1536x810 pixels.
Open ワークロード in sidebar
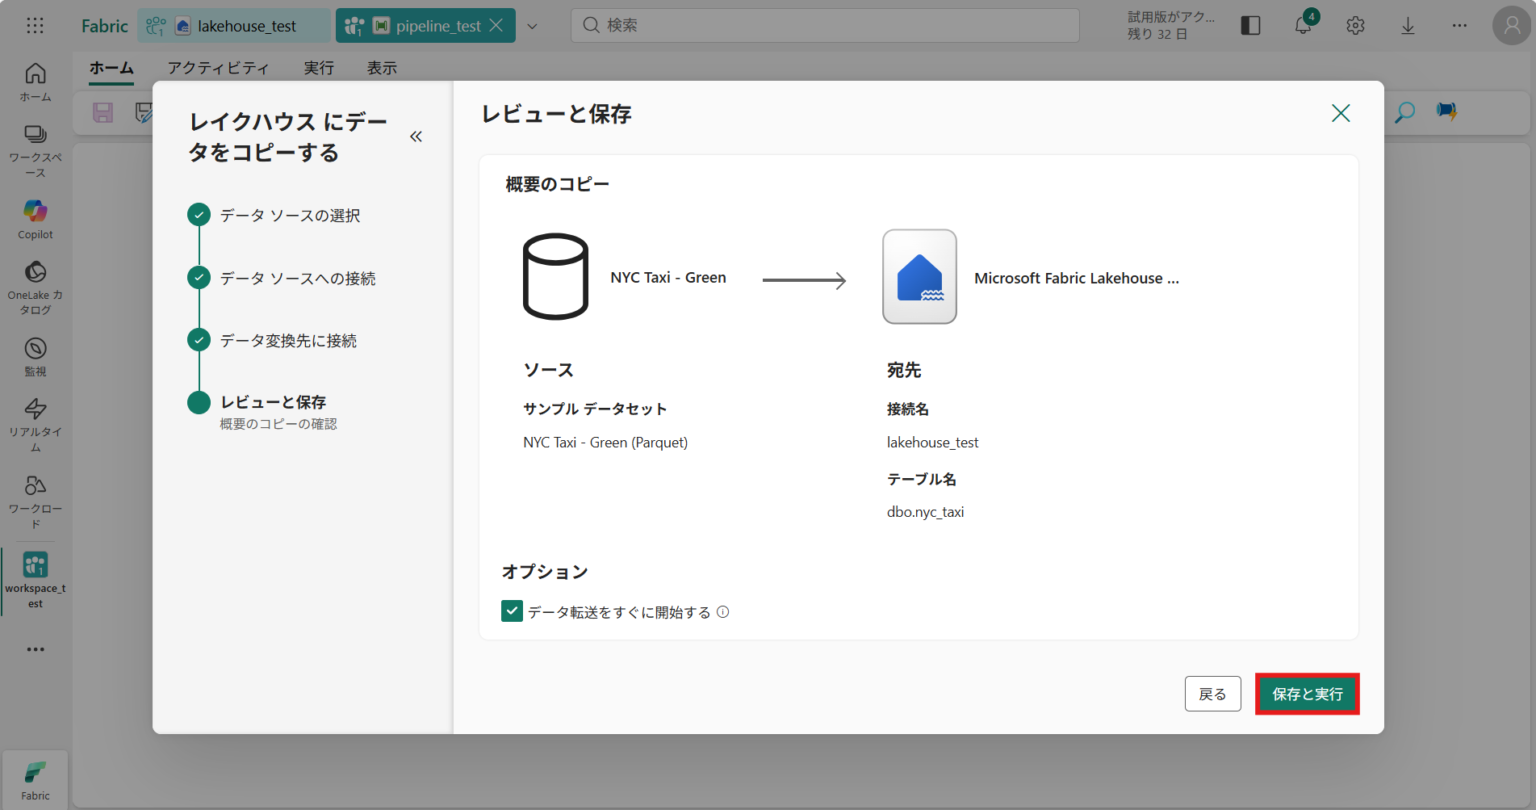[x=35, y=501]
